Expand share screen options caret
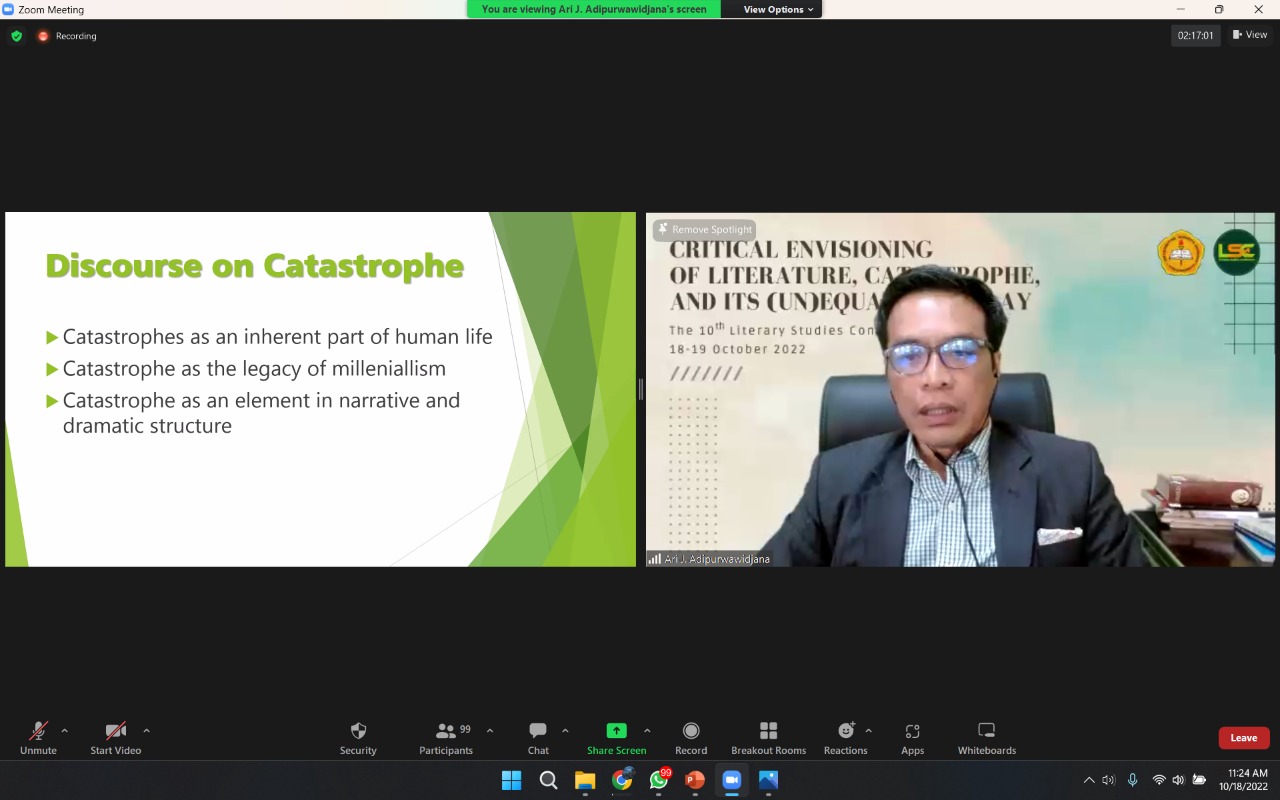 [647, 731]
